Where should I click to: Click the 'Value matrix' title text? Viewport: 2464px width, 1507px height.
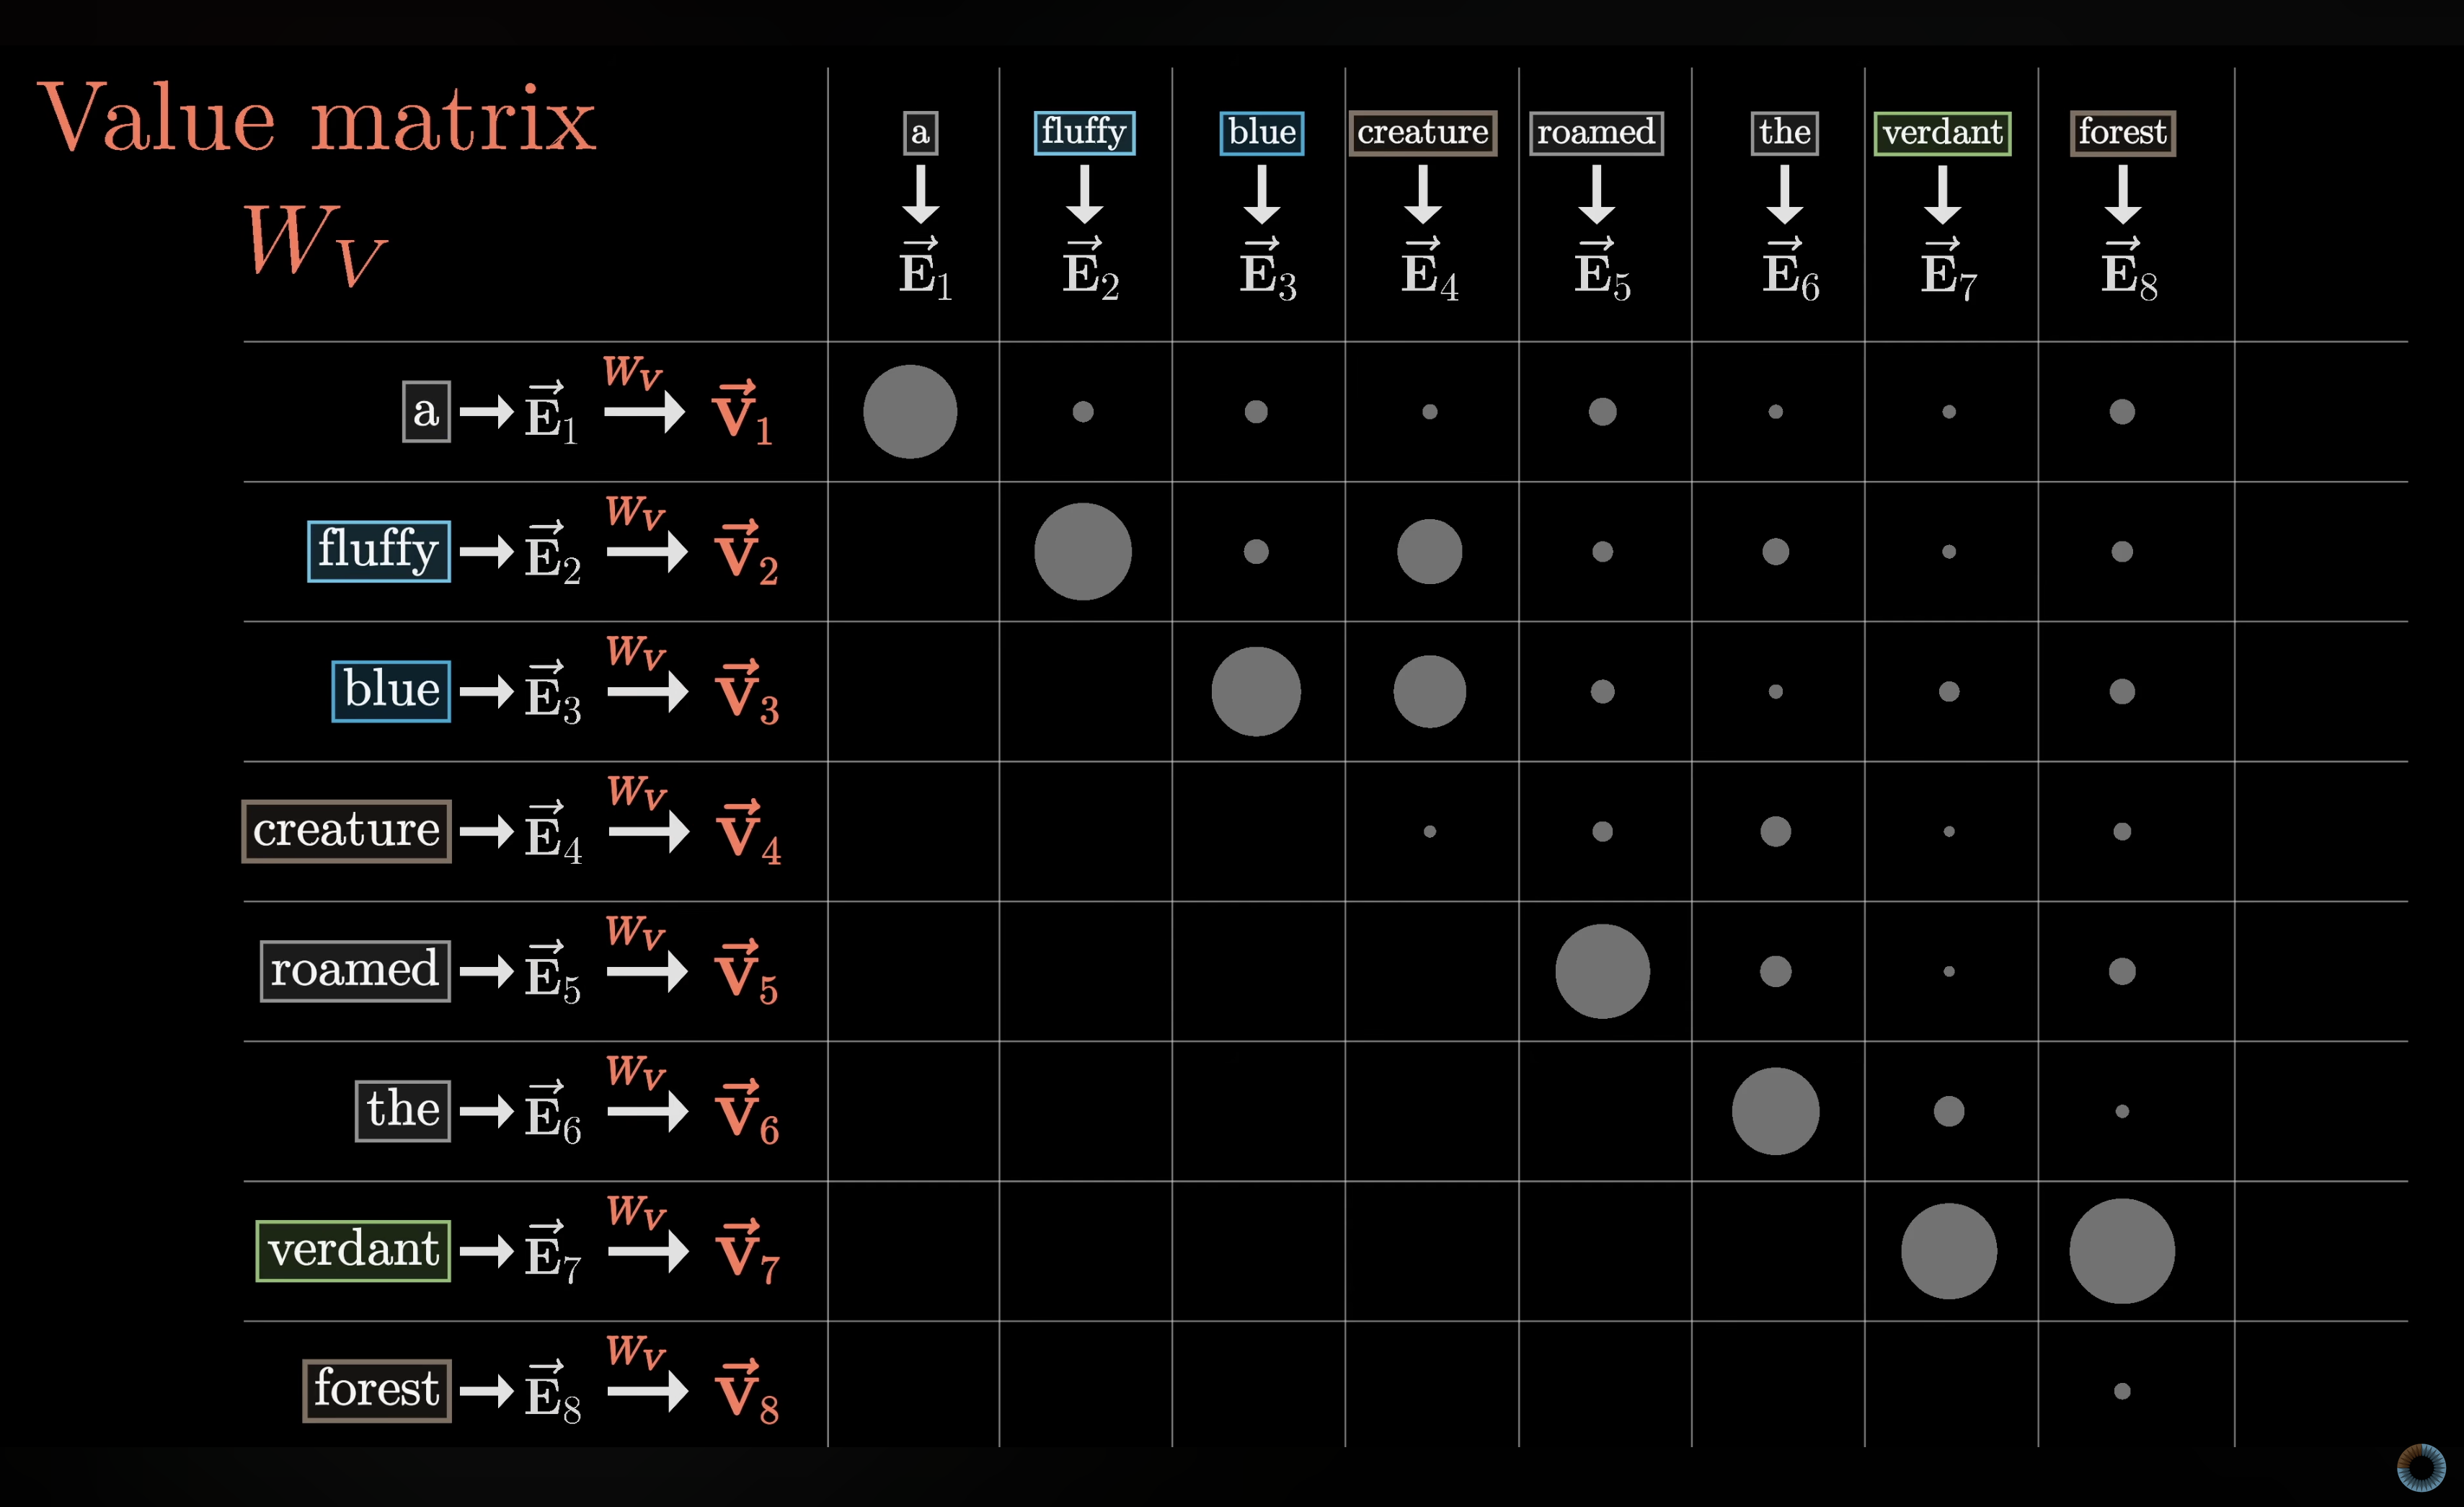pos(317,118)
